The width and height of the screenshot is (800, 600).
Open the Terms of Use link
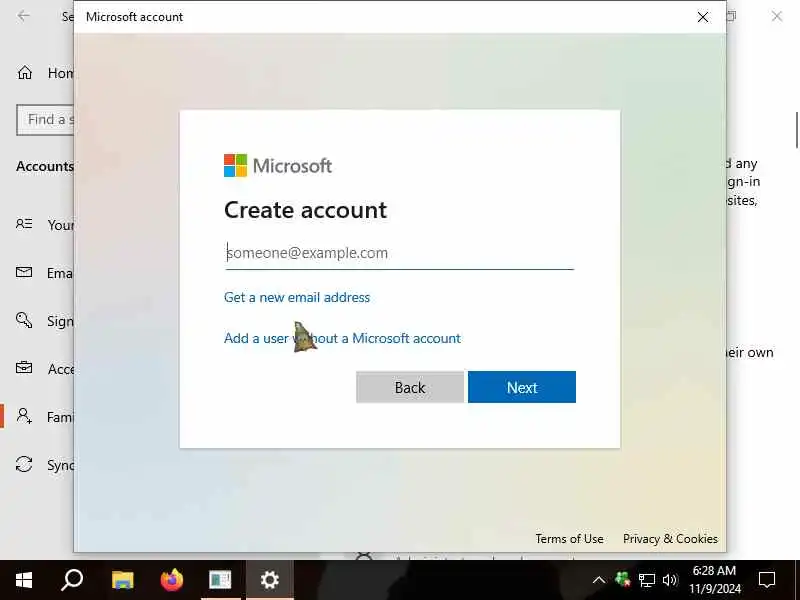[x=569, y=539]
